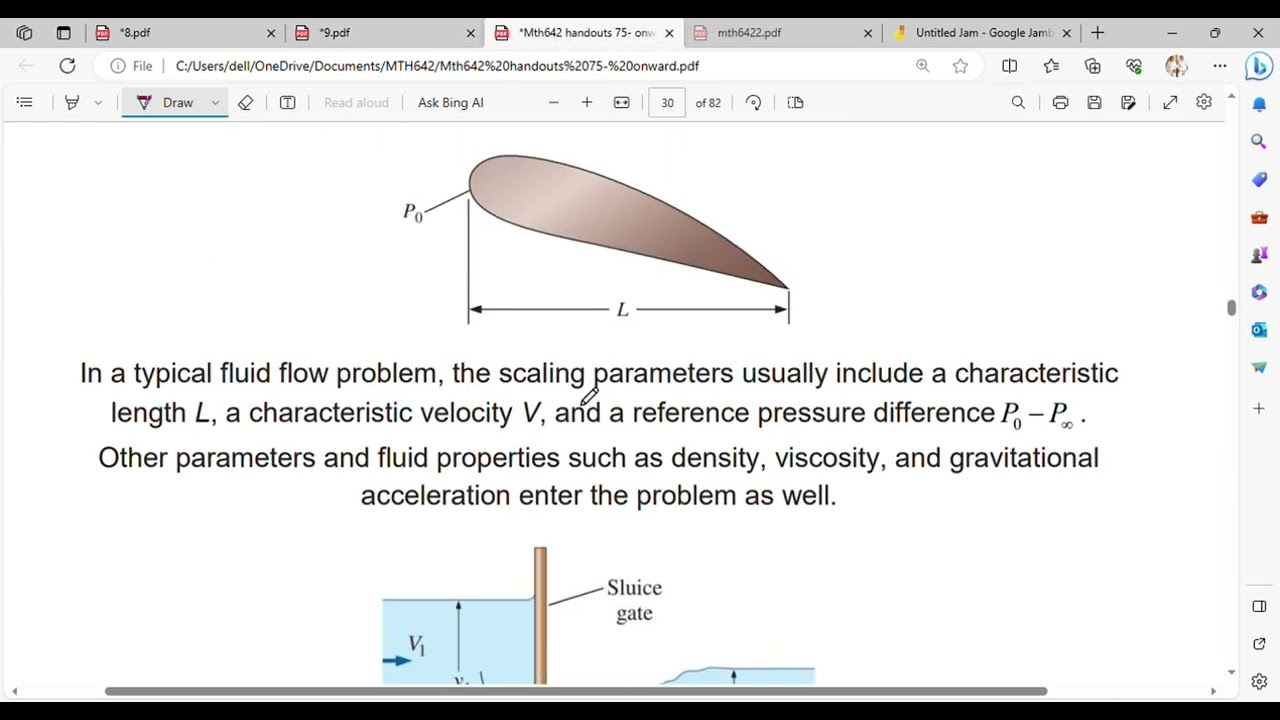
Task: Click the vertical scrollbar thumb
Action: tap(1231, 307)
